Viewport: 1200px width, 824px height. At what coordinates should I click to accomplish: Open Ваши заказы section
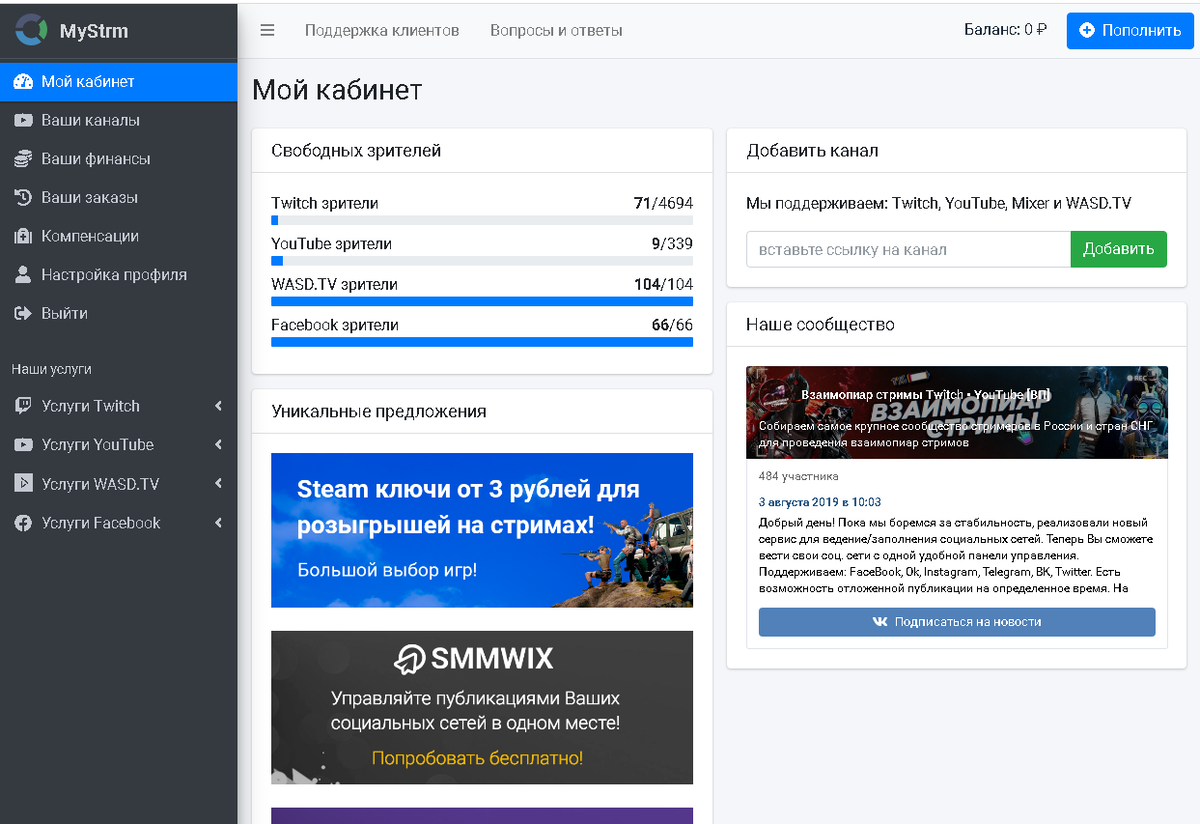119,198
